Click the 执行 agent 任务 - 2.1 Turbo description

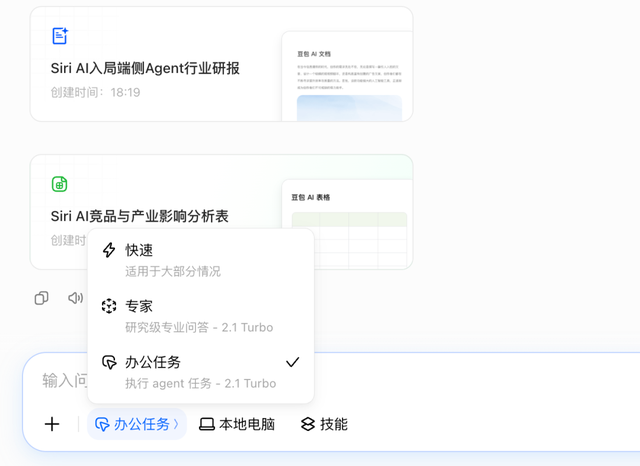[x=200, y=384]
